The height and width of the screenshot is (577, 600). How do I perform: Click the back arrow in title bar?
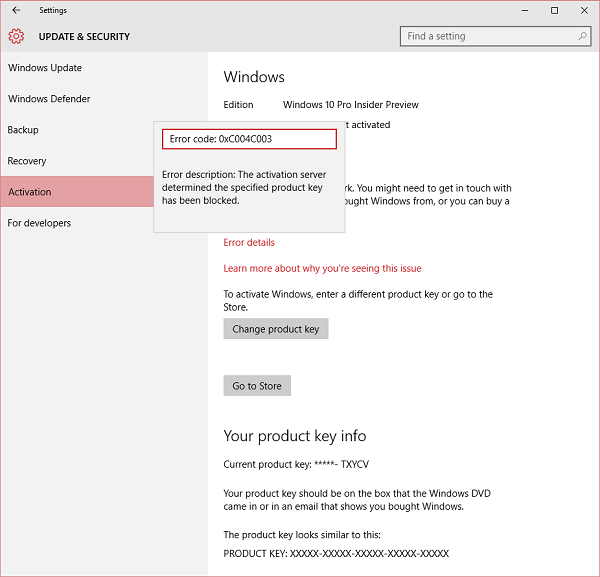click(x=16, y=10)
